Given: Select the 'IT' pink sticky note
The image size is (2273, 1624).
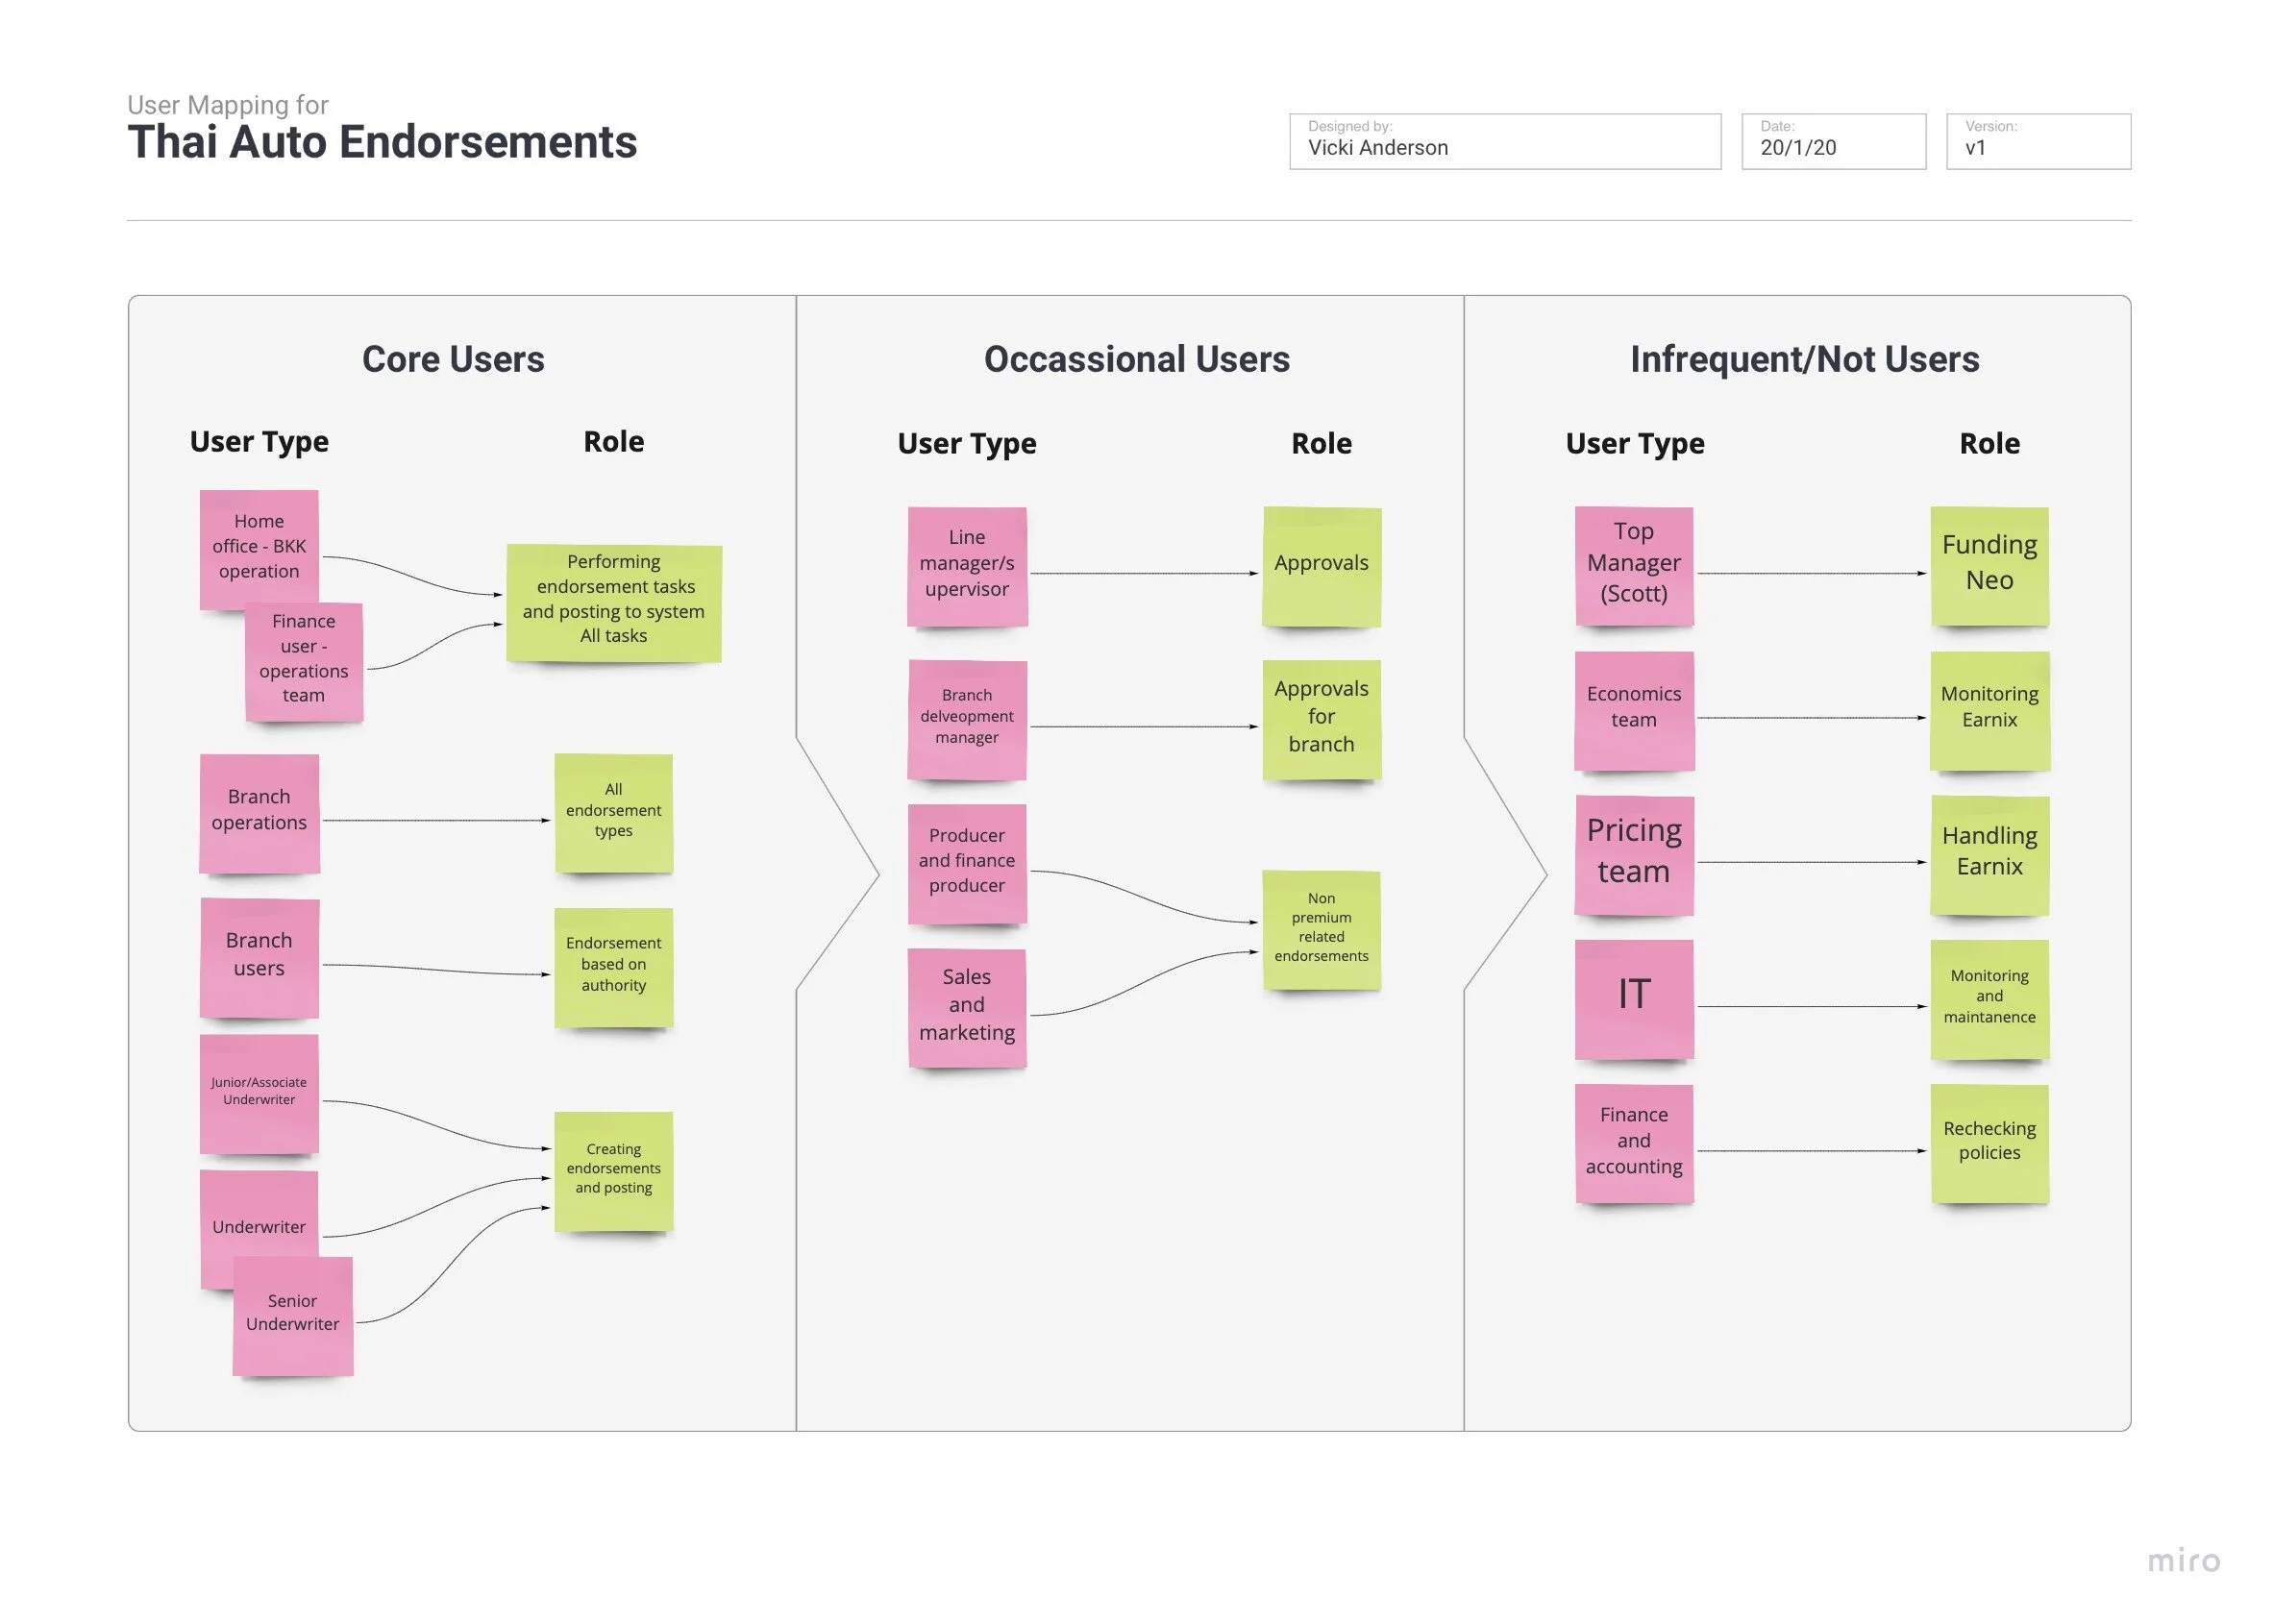Looking at the screenshot, I should click(1633, 996).
